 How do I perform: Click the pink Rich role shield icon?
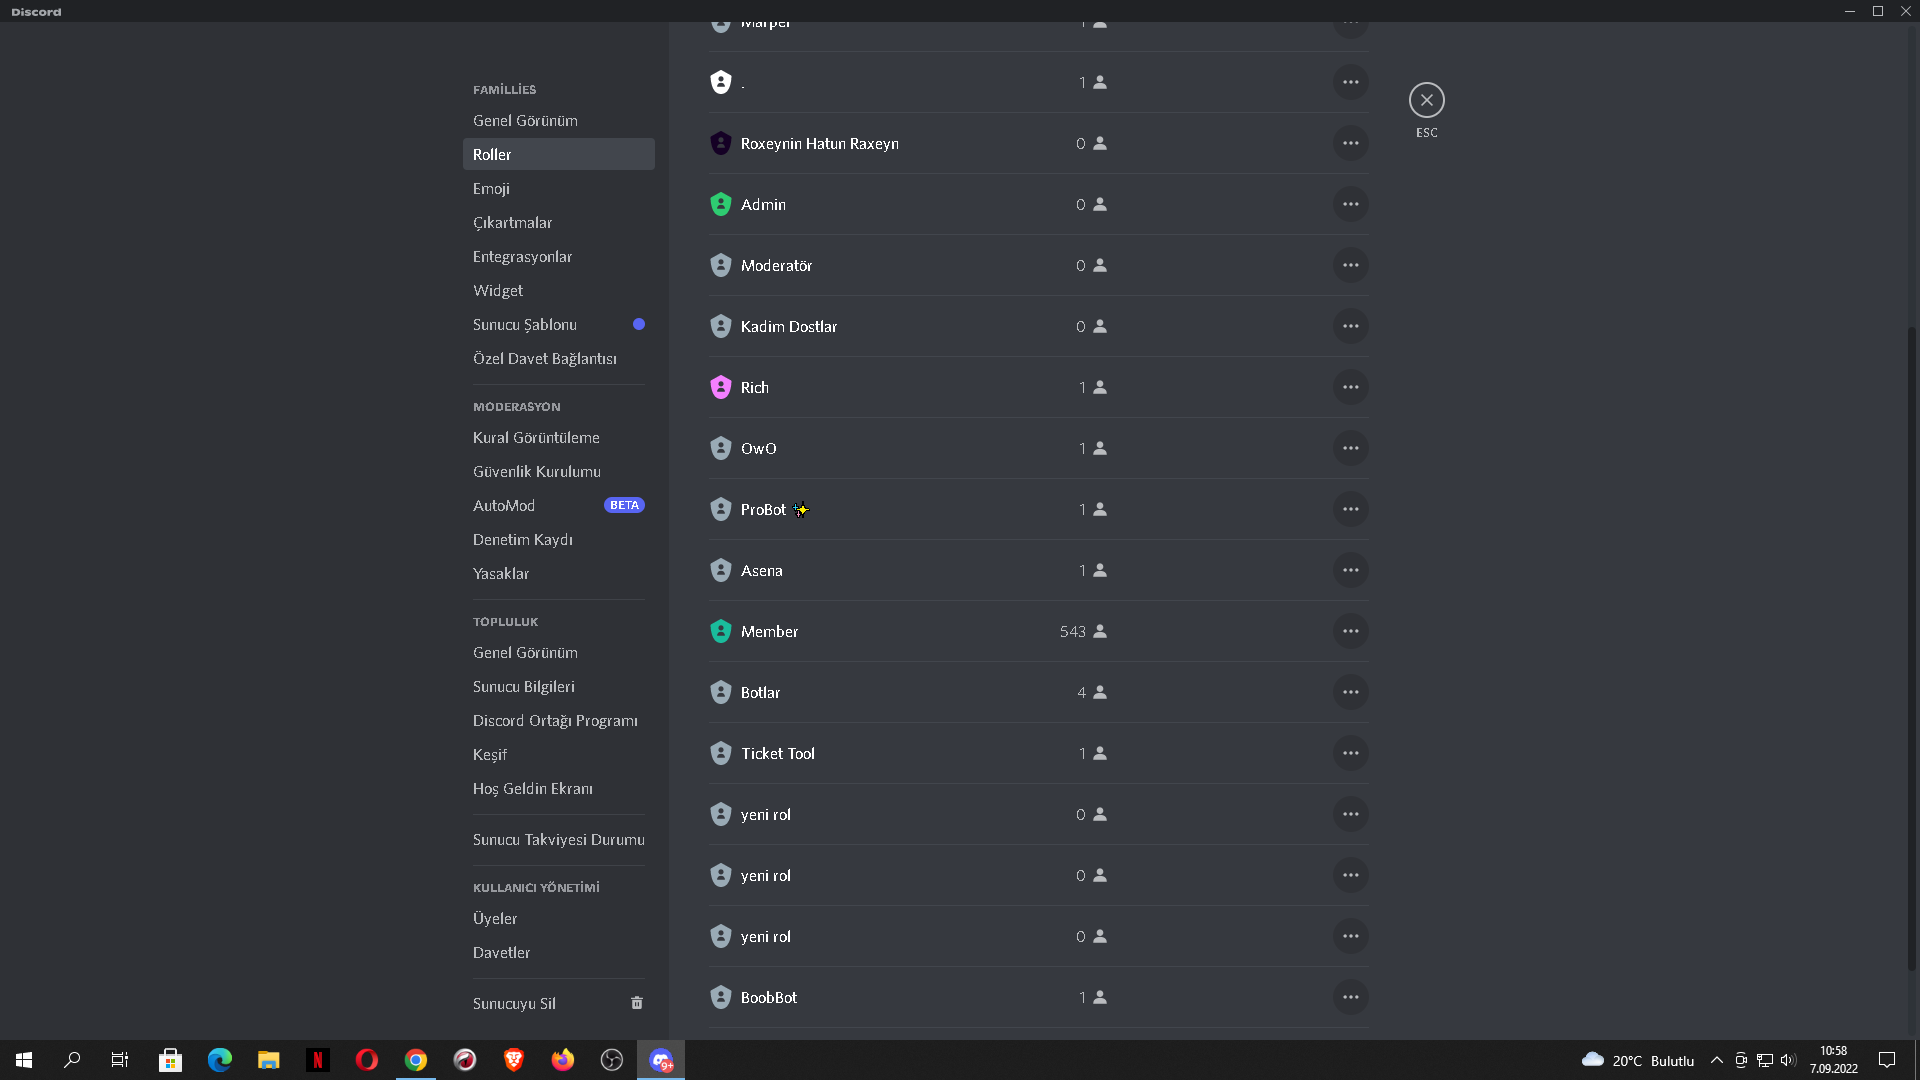[x=721, y=387]
